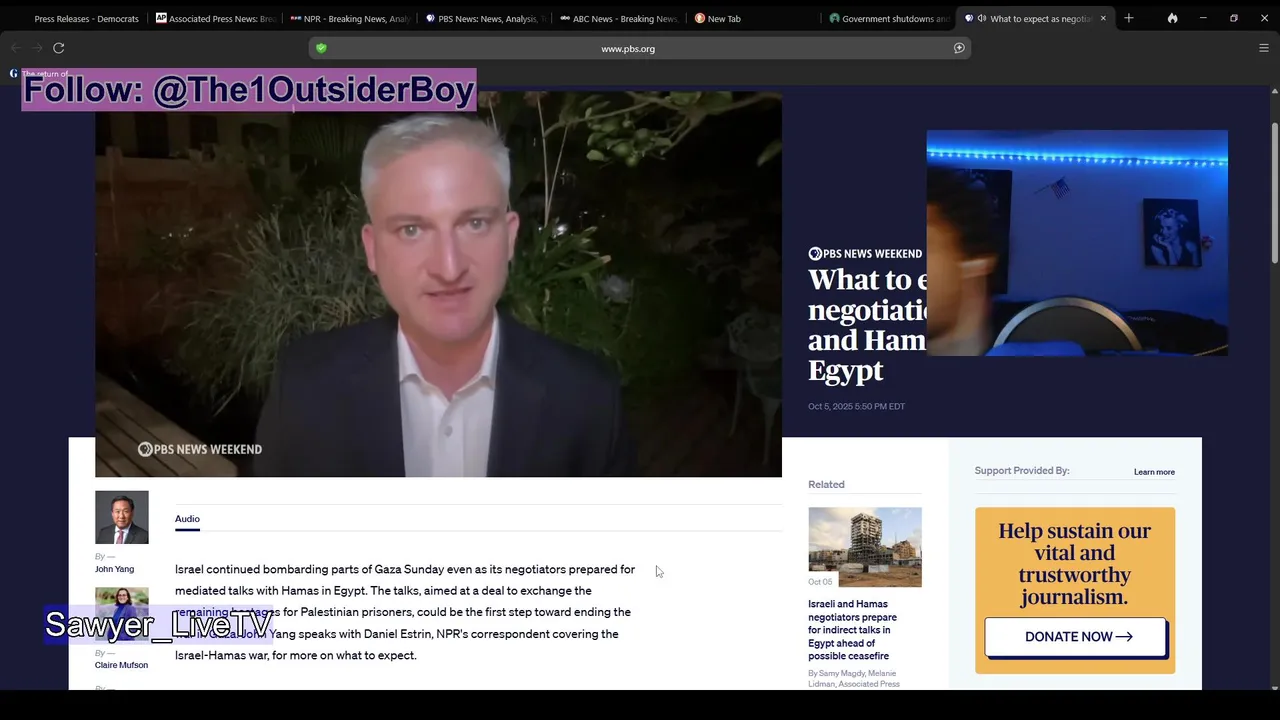
Task: Switch to the Press Releases - Democrats tab
Action: click(86, 18)
